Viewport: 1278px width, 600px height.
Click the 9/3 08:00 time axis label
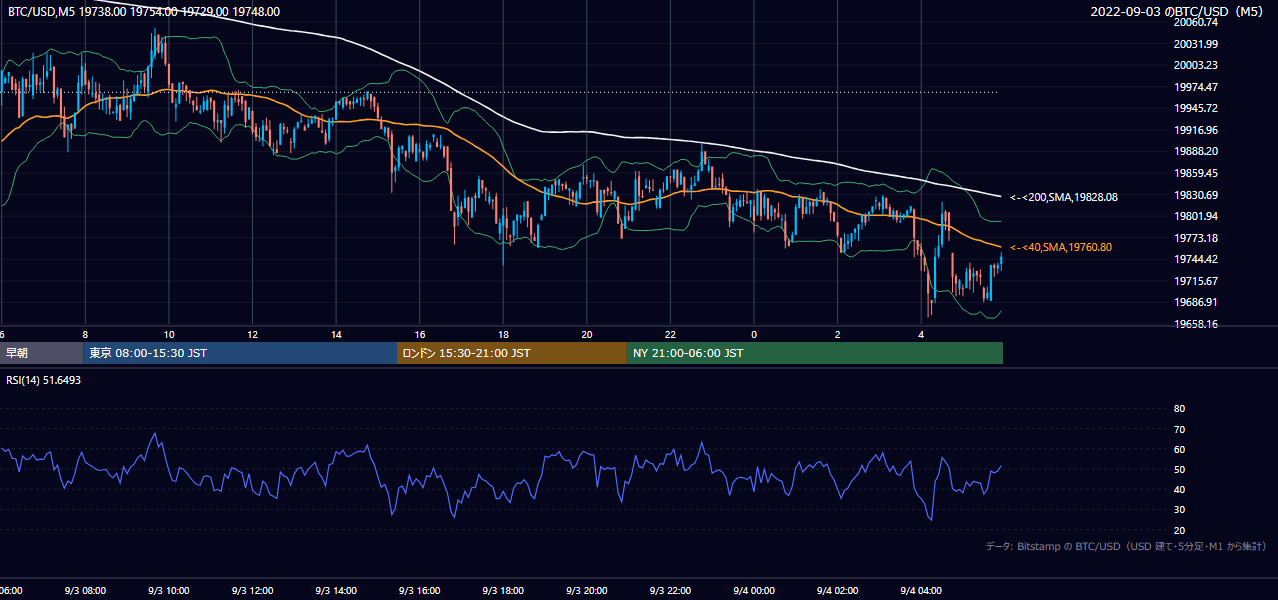pyautogui.click(x=85, y=591)
